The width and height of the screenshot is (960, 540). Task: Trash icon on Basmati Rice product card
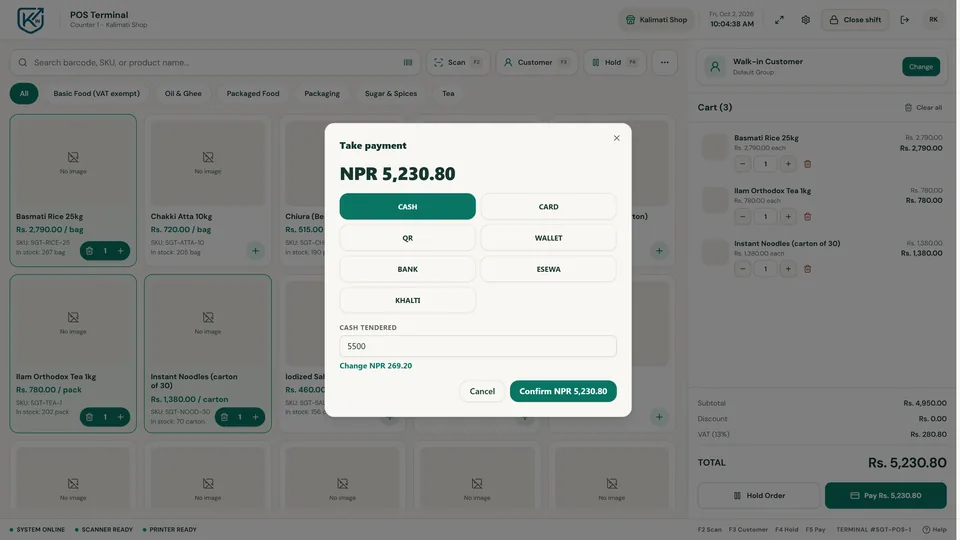pyautogui.click(x=89, y=250)
